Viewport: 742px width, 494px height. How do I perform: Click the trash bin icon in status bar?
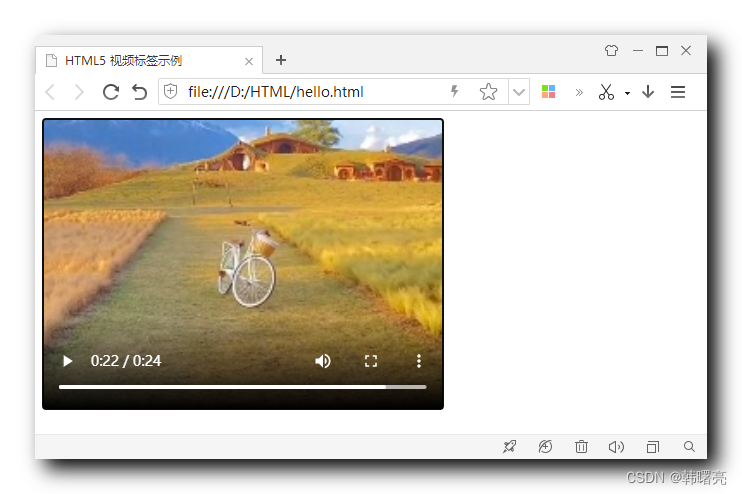pyautogui.click(x=581, y=447)
